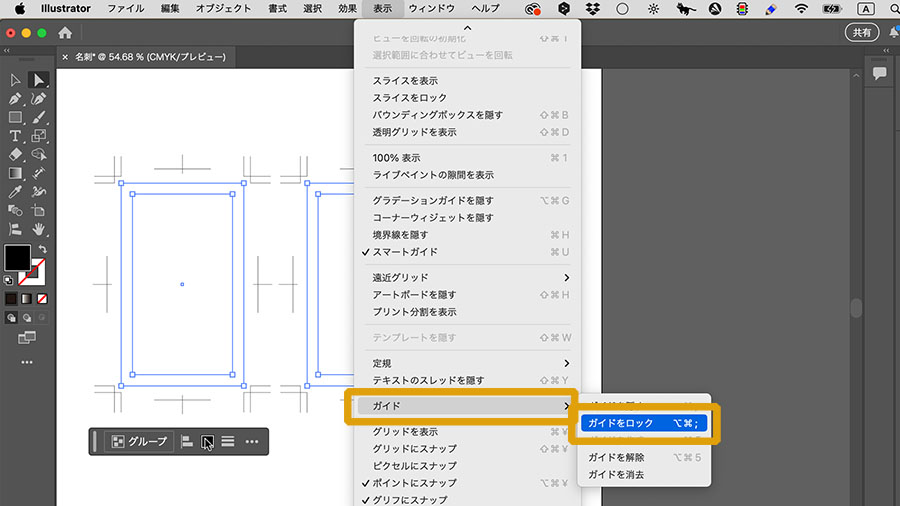Choose バウンディングボックスを隠す

pyautogui.click(x=467, y=115)
